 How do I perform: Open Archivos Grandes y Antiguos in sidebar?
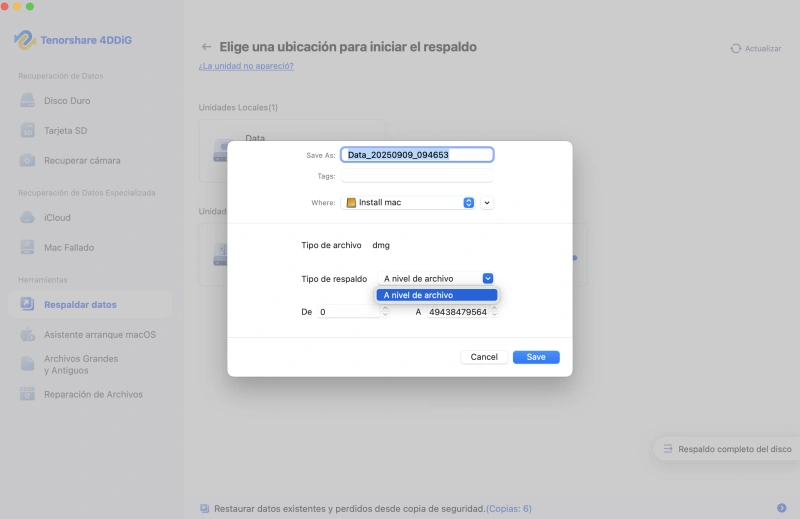[x=90, y=364]
